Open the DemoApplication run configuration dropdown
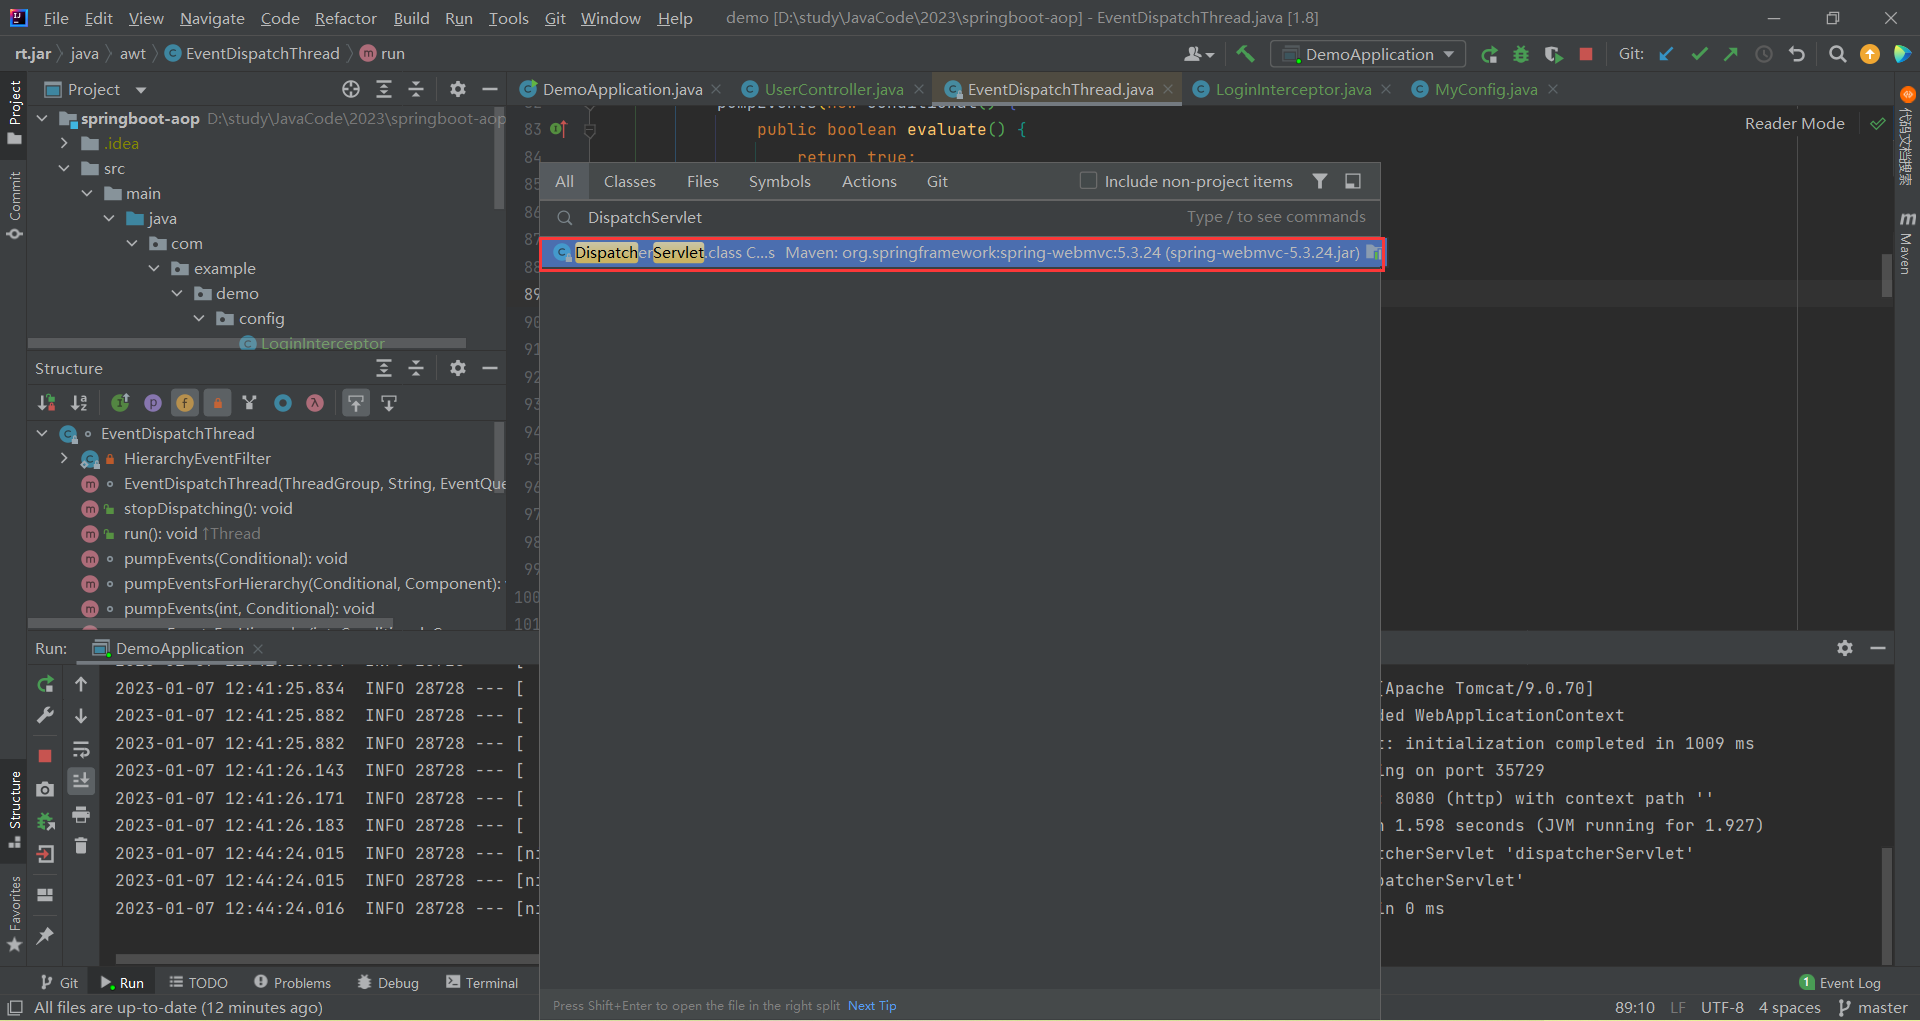 (x=1368, y=54)
